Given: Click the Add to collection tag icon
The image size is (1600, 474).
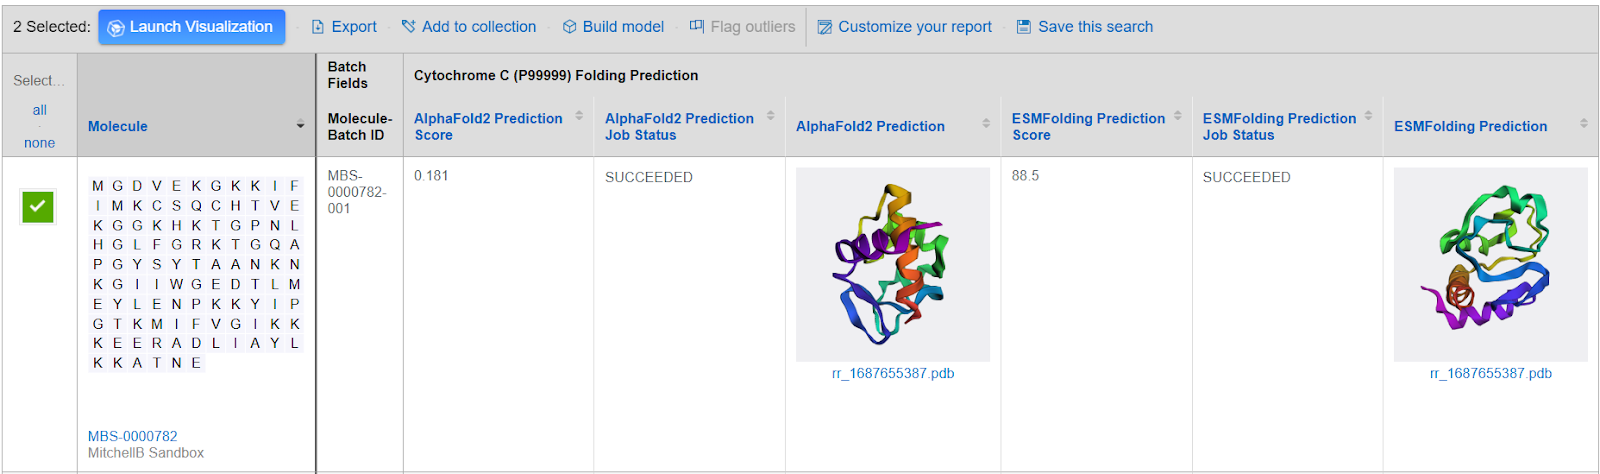Looking at the screenshot, I should tap(408, 27).
